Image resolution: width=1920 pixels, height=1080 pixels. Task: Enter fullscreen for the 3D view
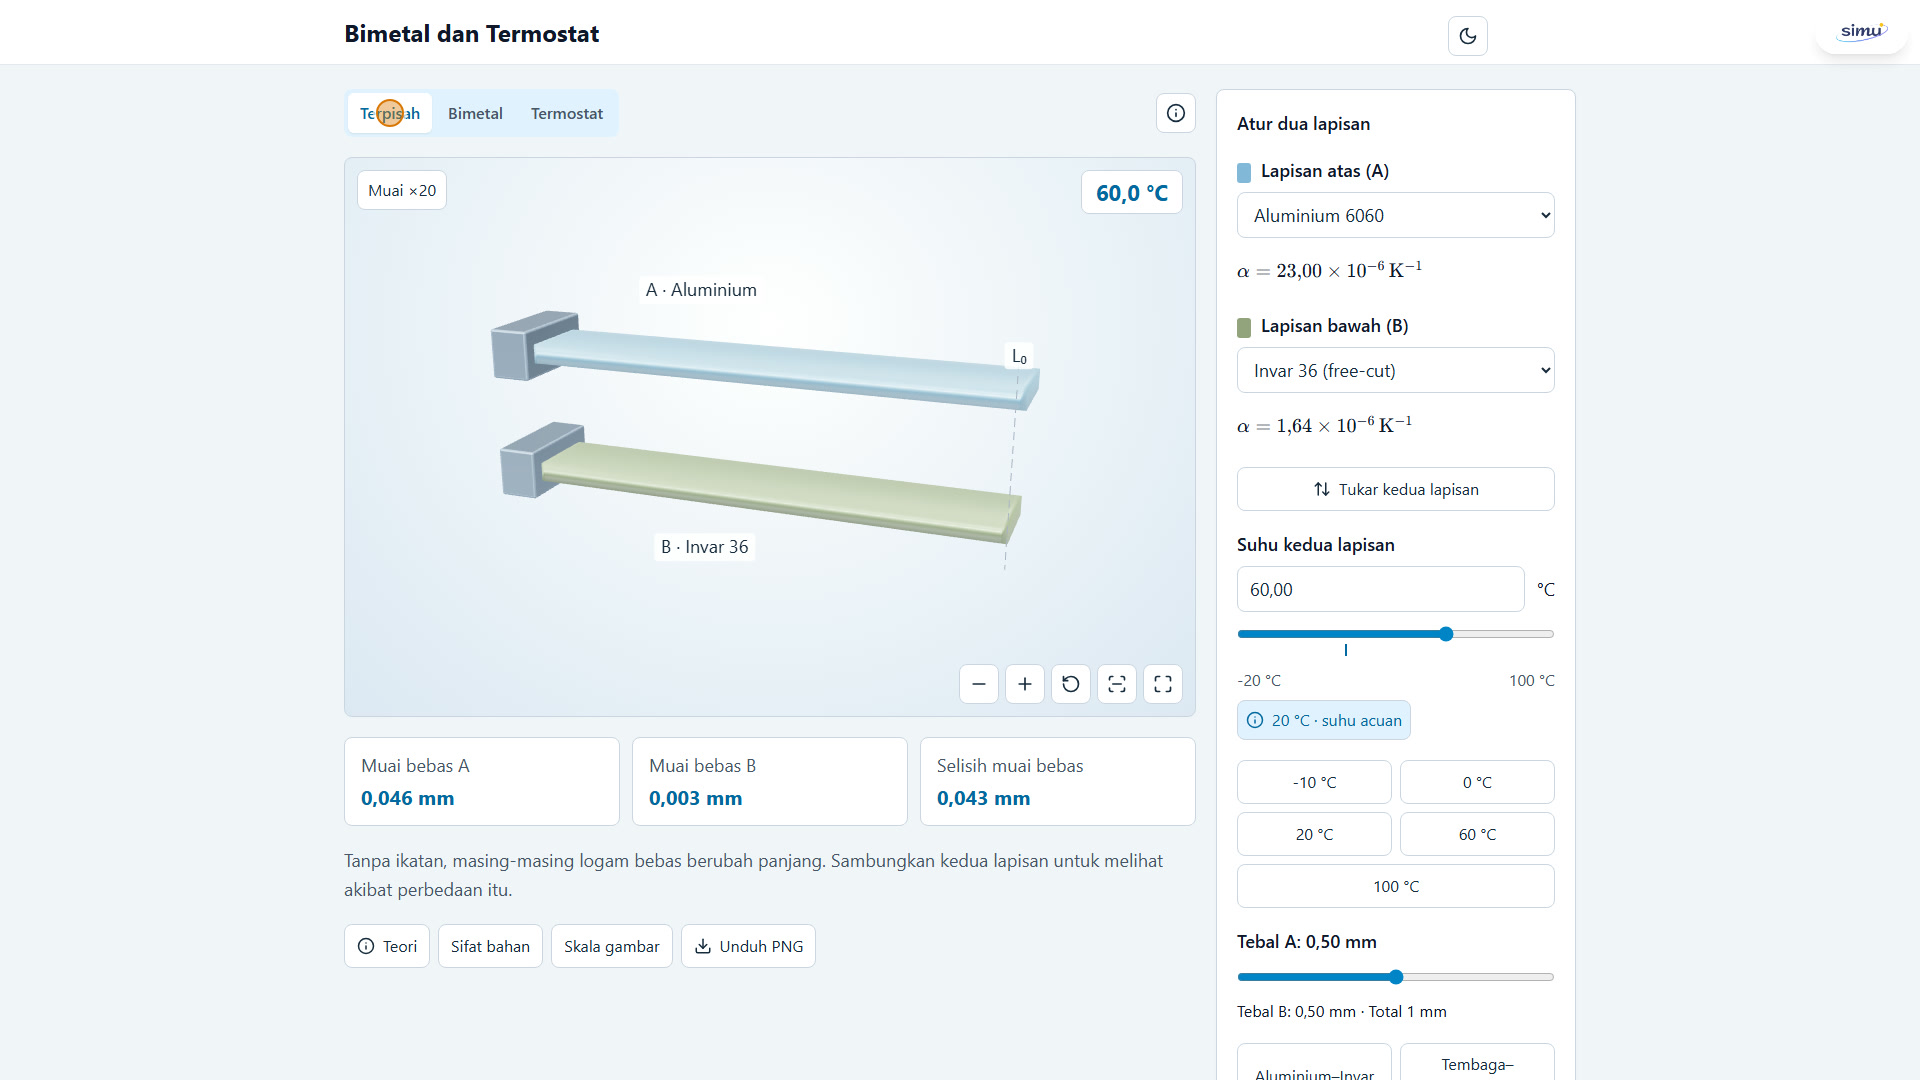1163,684
